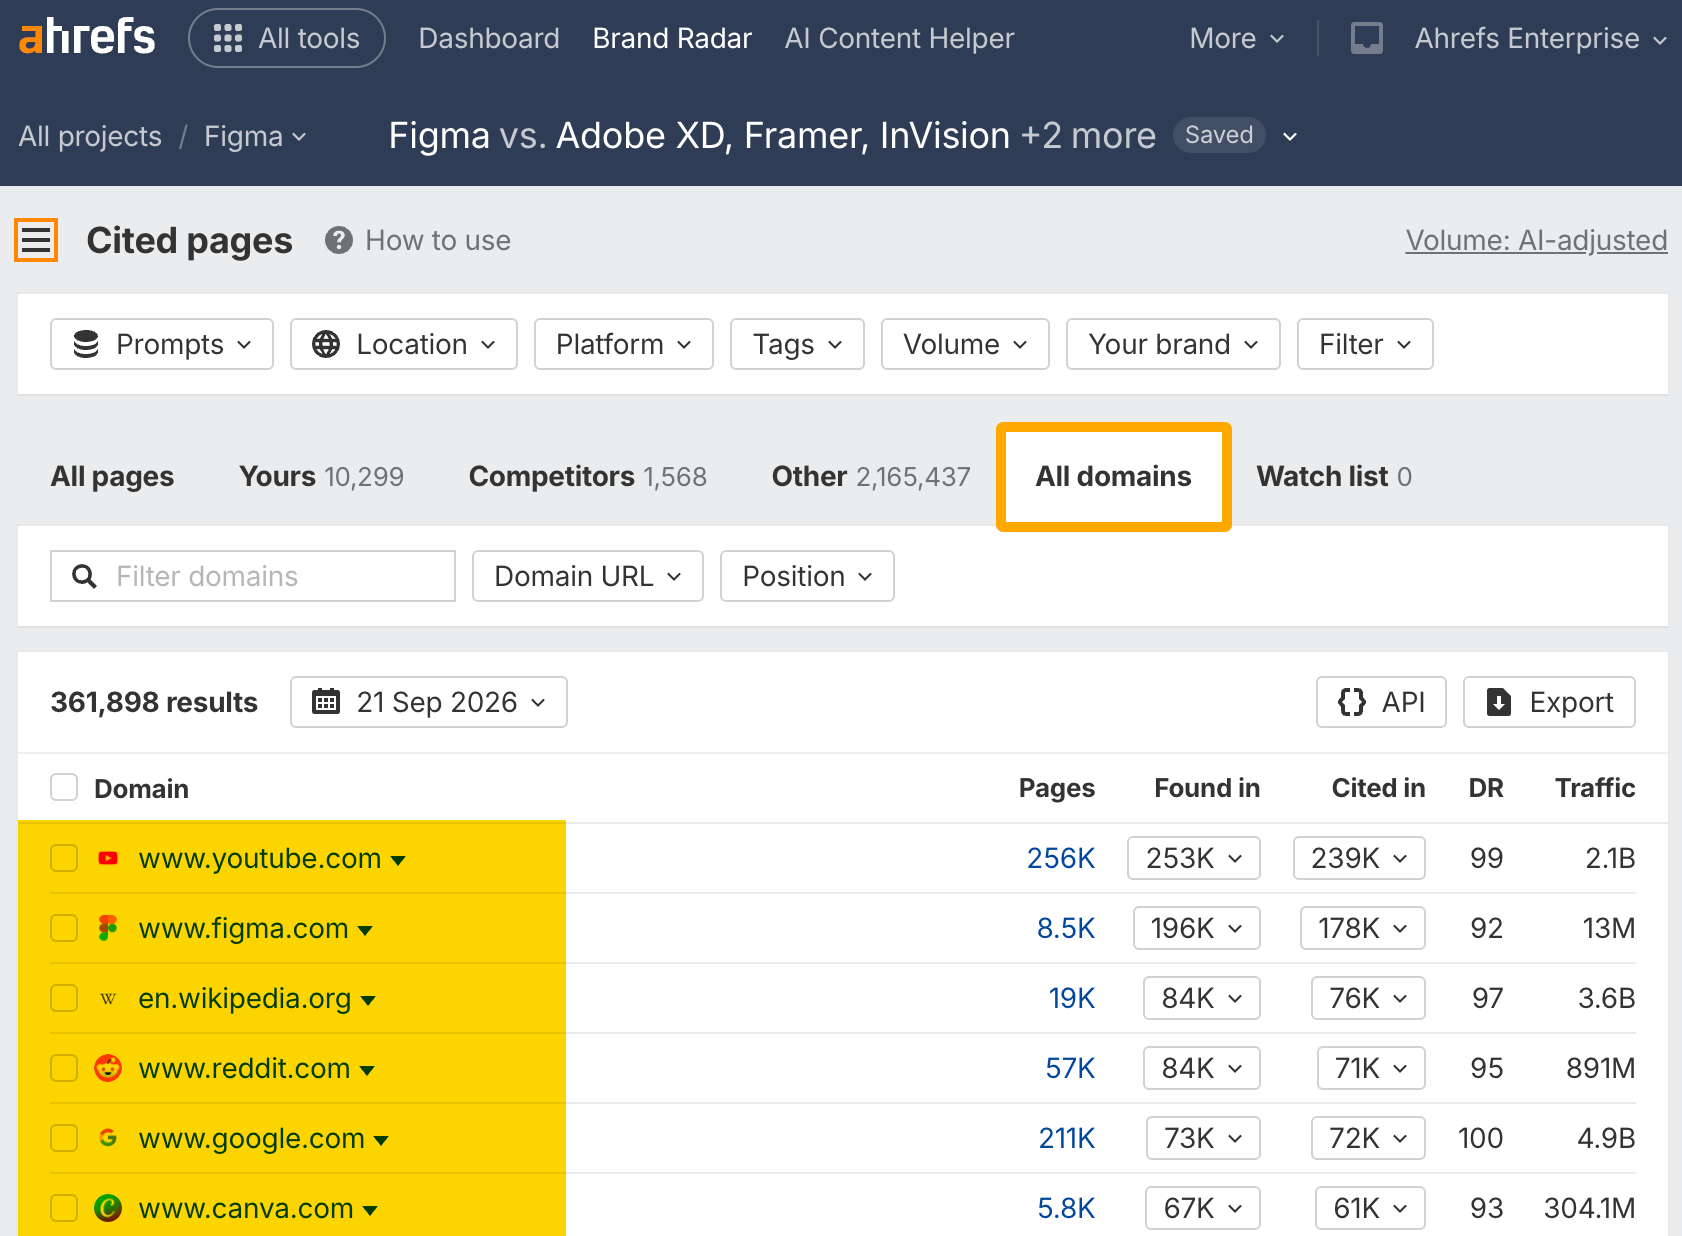
Task: Open the Ahrefs Enterprise account menu
Action: 1540,38
